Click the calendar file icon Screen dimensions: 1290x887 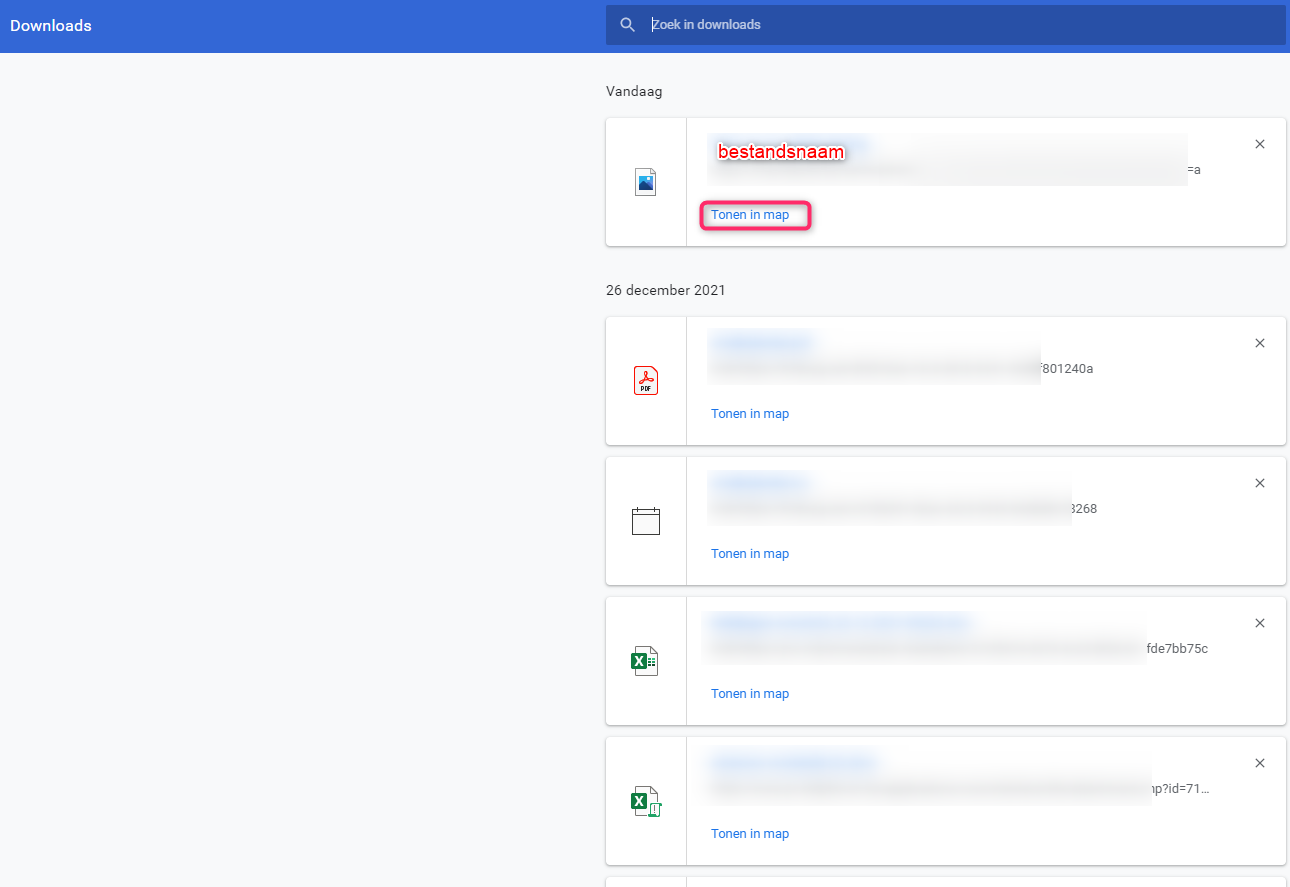tap(646, 521)
